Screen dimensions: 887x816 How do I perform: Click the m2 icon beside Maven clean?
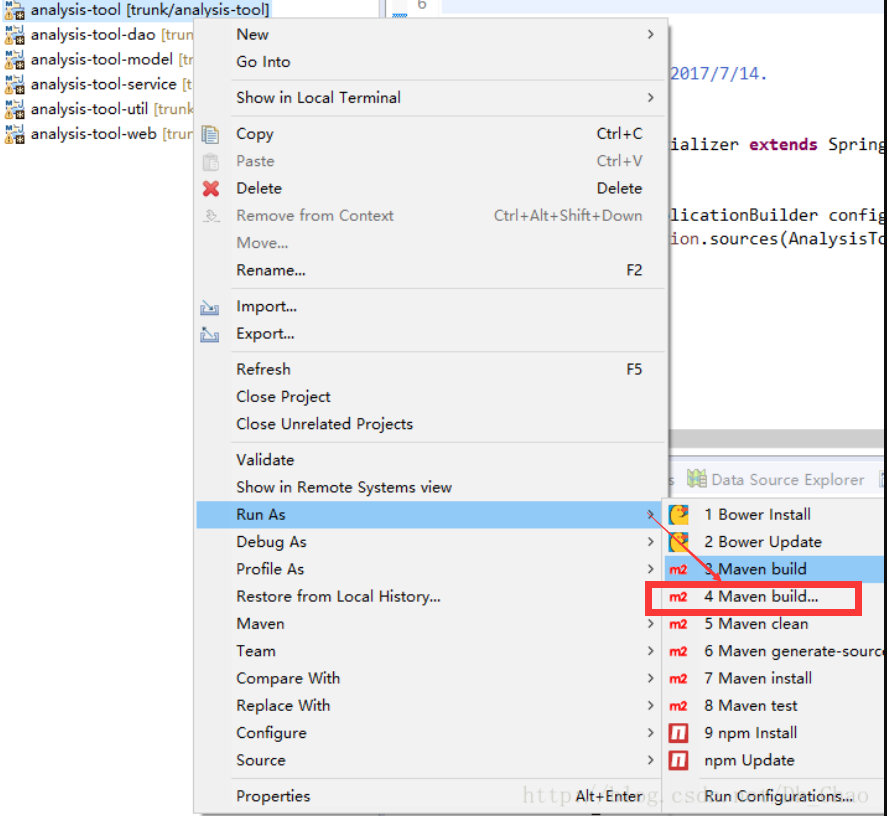[x=678, y=624]
